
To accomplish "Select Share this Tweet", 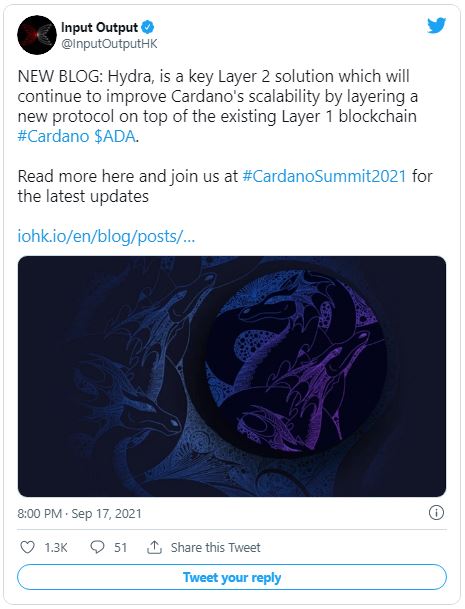I will (216, 548).
